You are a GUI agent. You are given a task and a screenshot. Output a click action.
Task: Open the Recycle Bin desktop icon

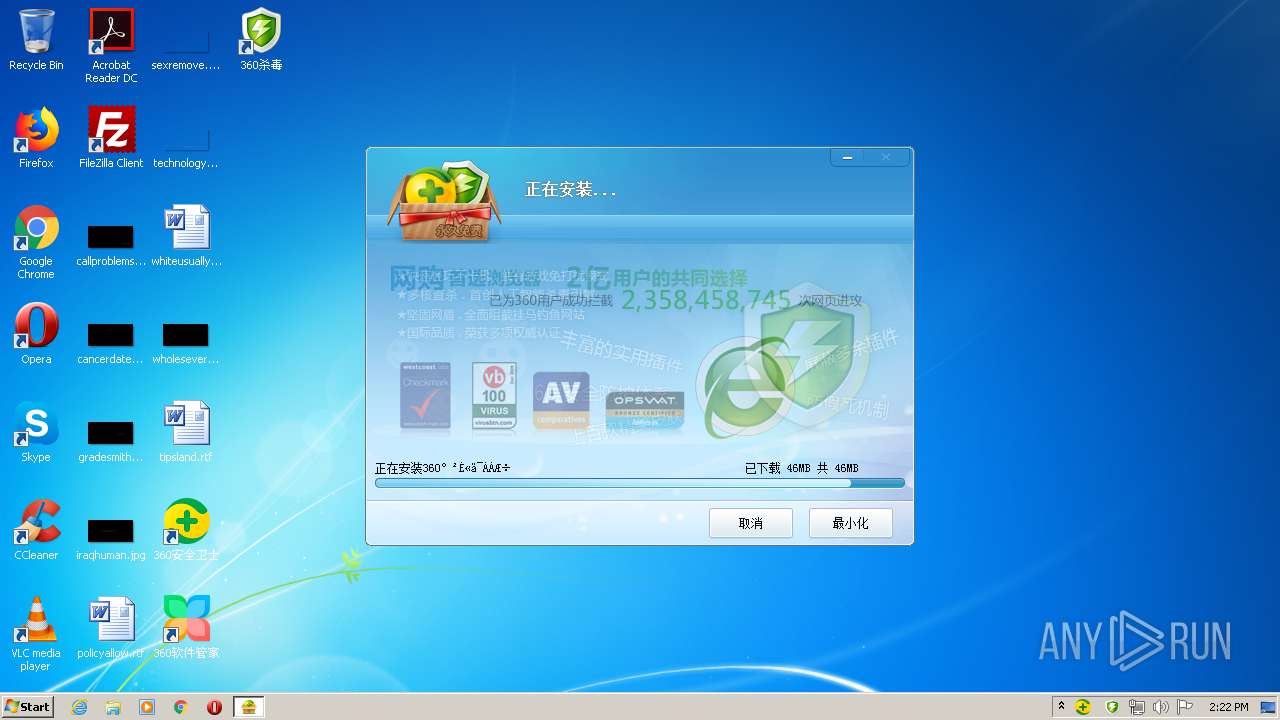pyautogui.click(x=36, y=40)
